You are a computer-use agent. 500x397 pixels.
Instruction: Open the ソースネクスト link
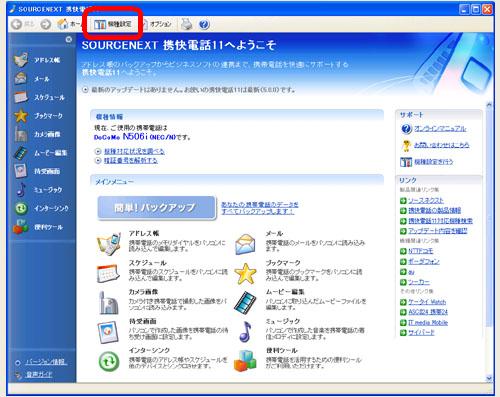426,201
